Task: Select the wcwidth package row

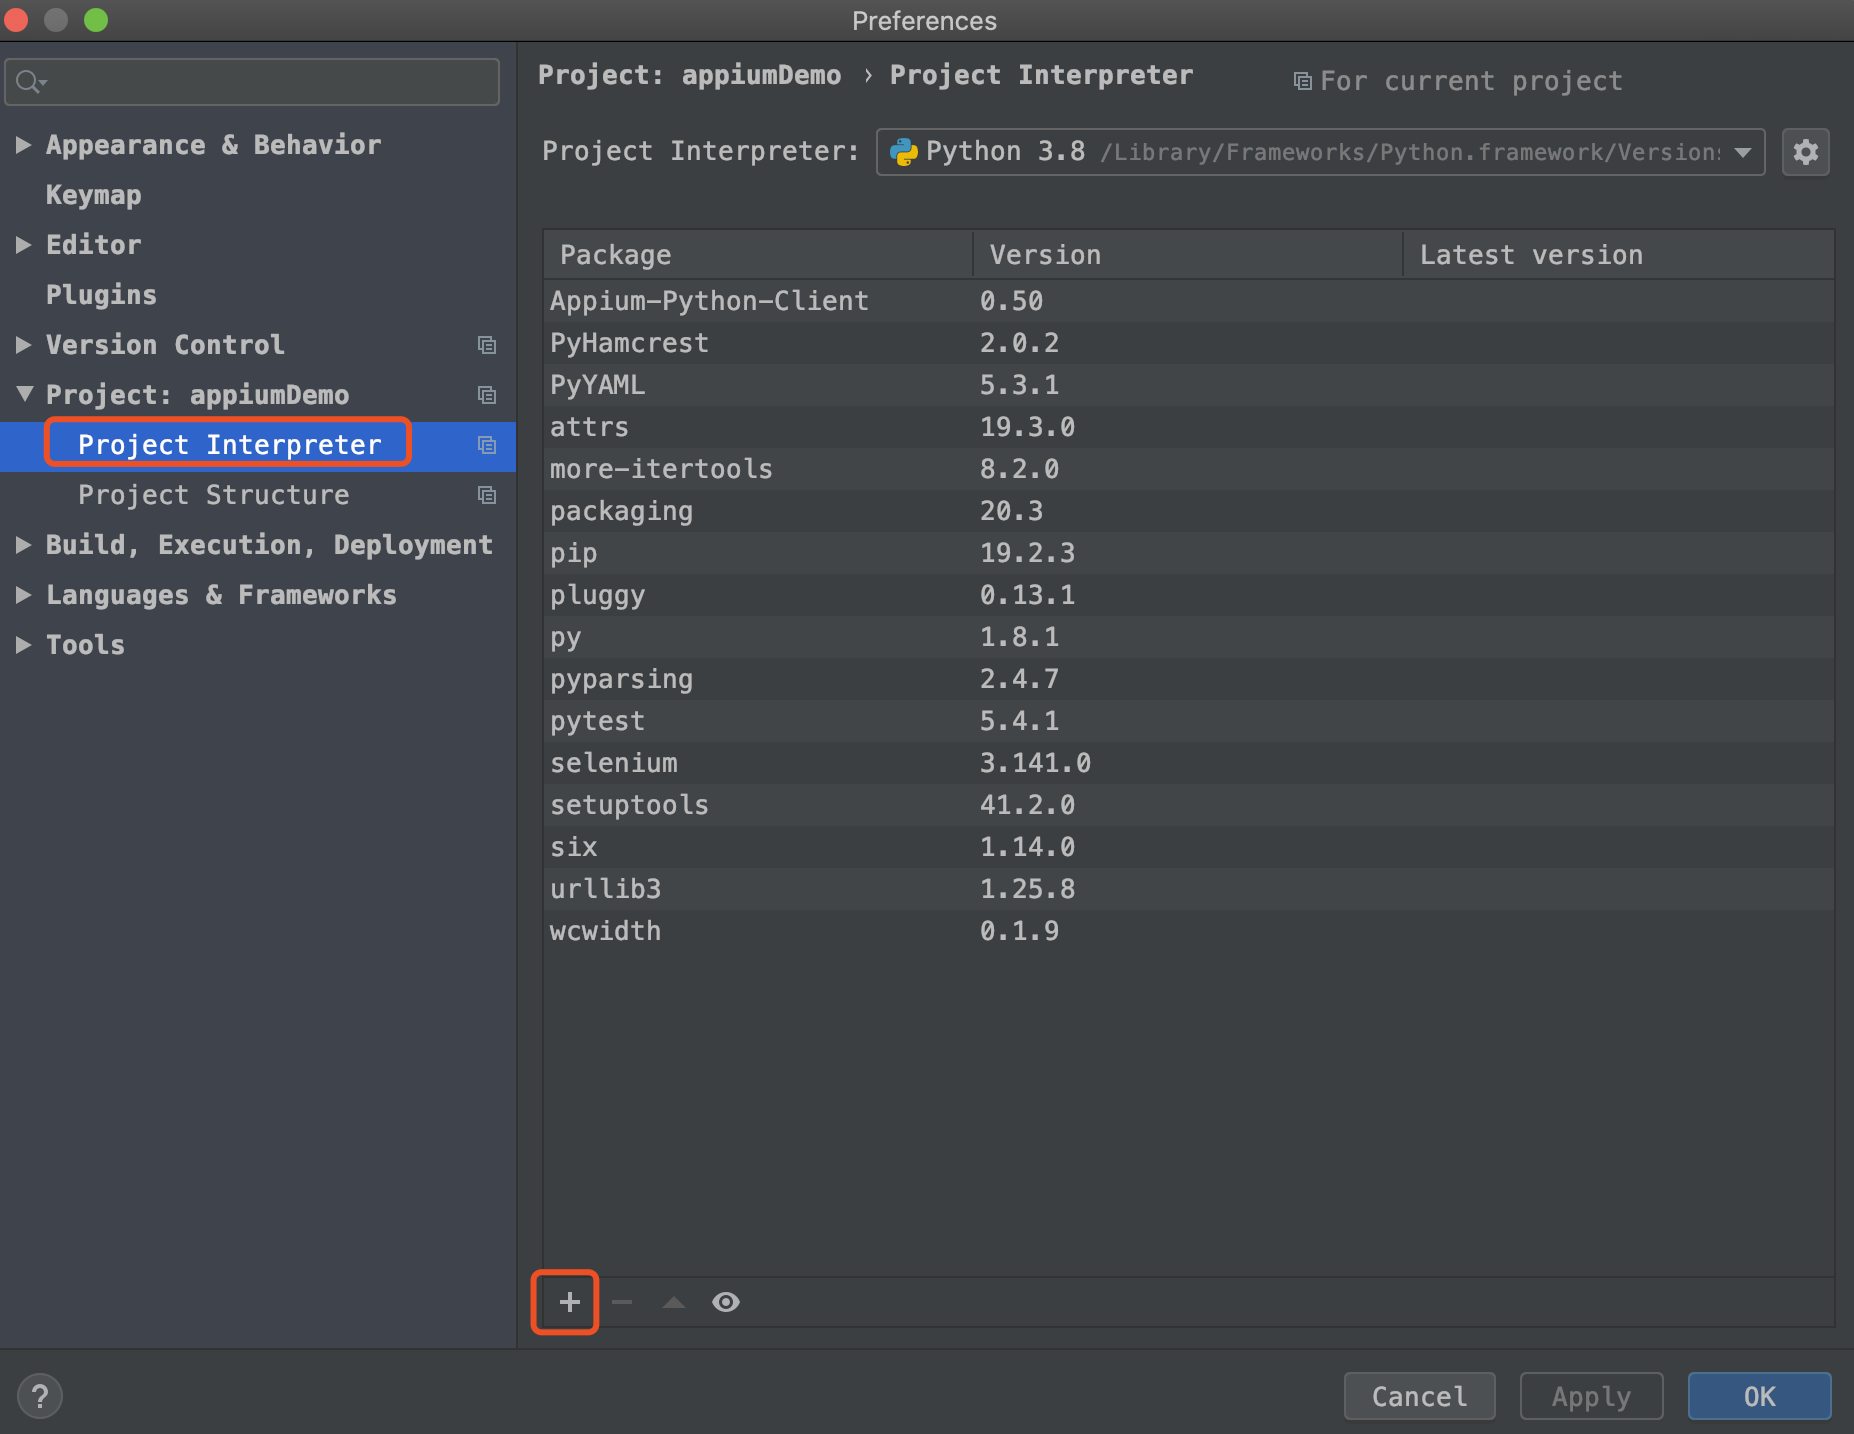Action: 1189,931
